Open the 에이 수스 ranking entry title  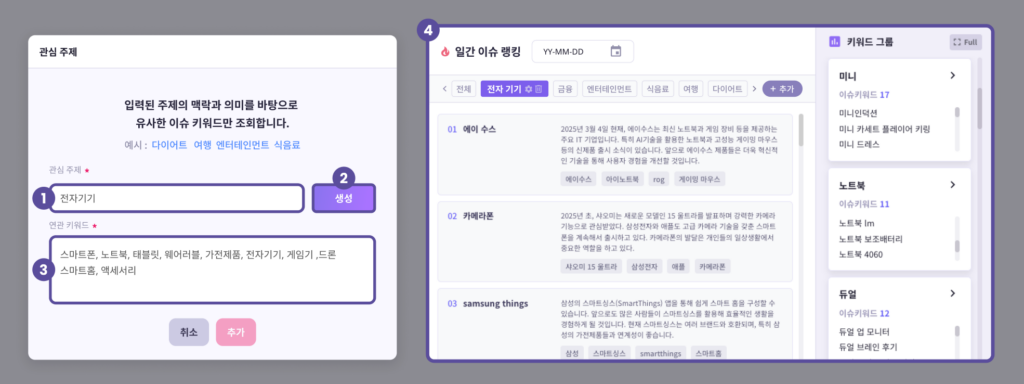(x=479, y=129)
